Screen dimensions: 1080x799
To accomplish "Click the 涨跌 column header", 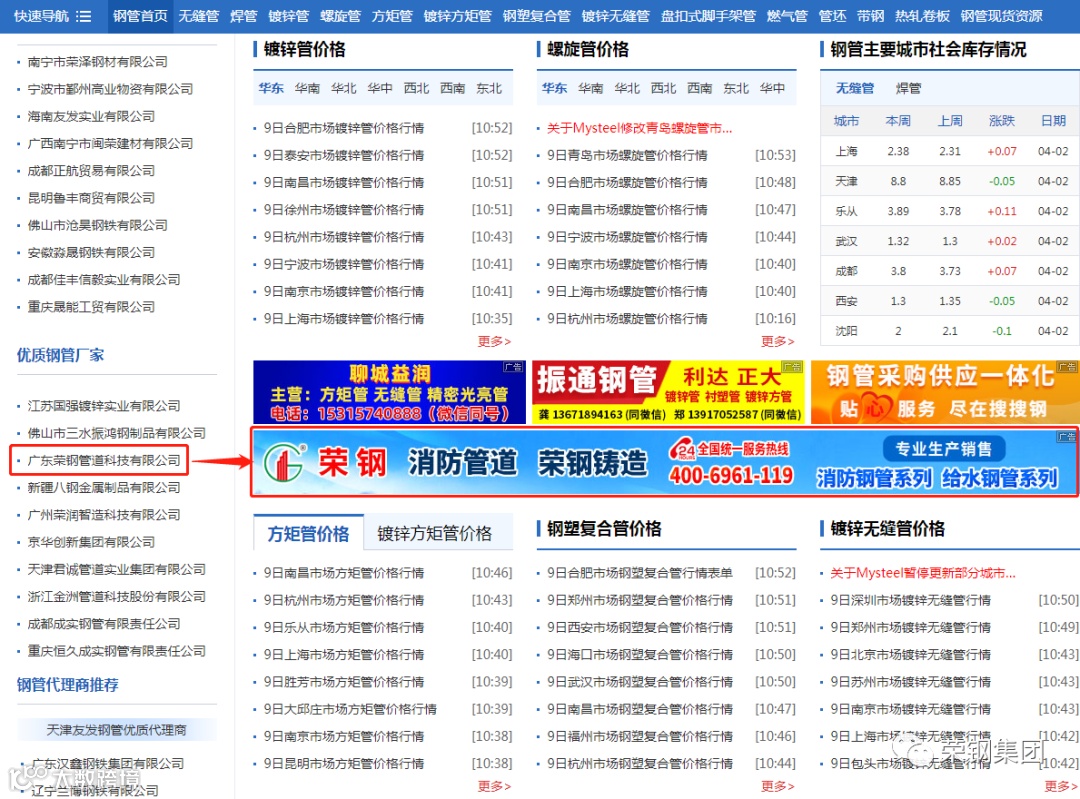I will point(1001,121).
